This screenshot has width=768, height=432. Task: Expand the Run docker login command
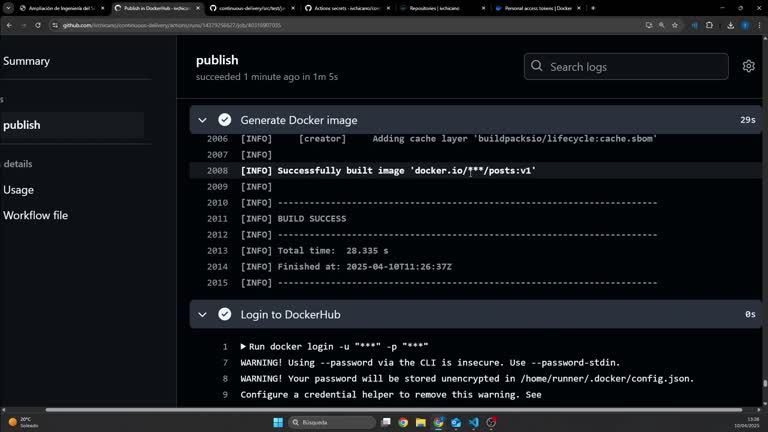243,346
